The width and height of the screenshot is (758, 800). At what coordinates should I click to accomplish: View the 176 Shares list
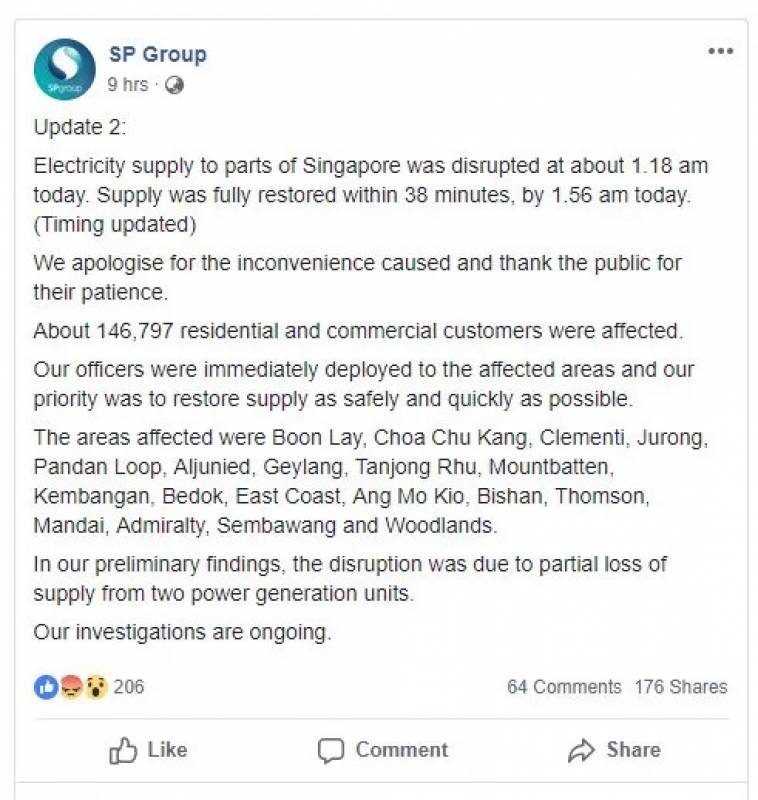coord(681,687)
